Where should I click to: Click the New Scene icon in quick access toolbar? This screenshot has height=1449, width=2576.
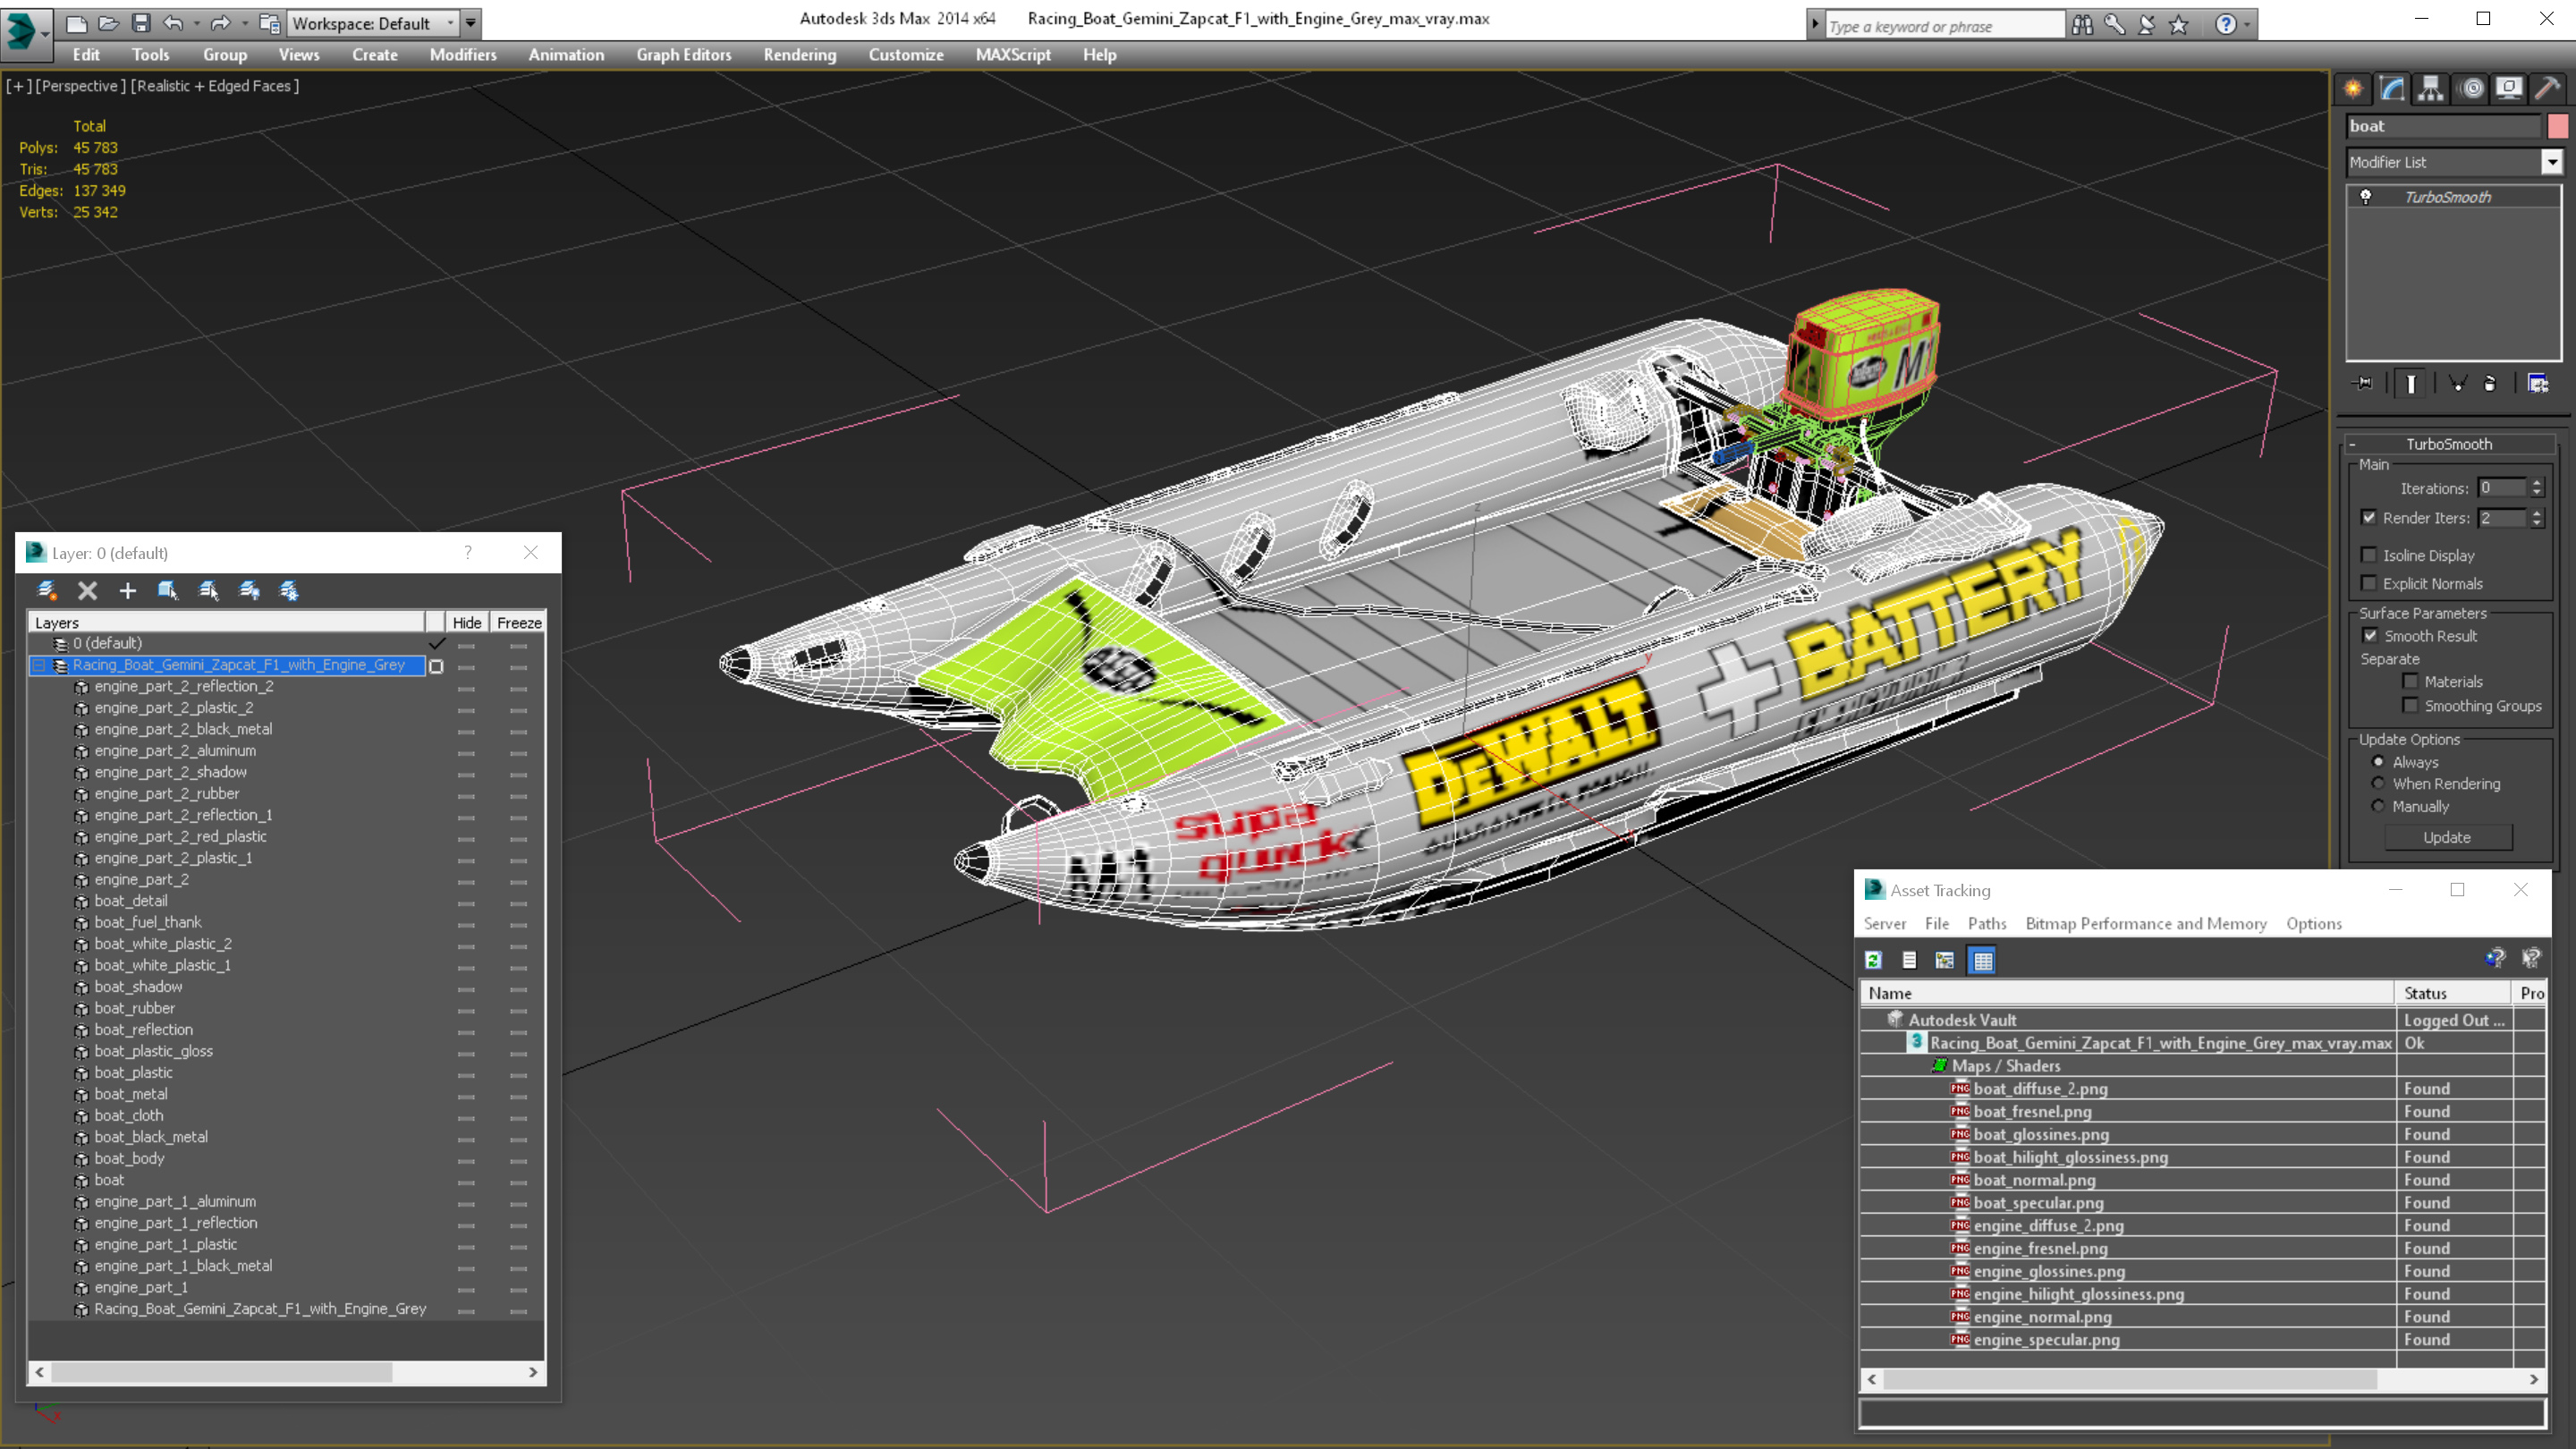77,23
